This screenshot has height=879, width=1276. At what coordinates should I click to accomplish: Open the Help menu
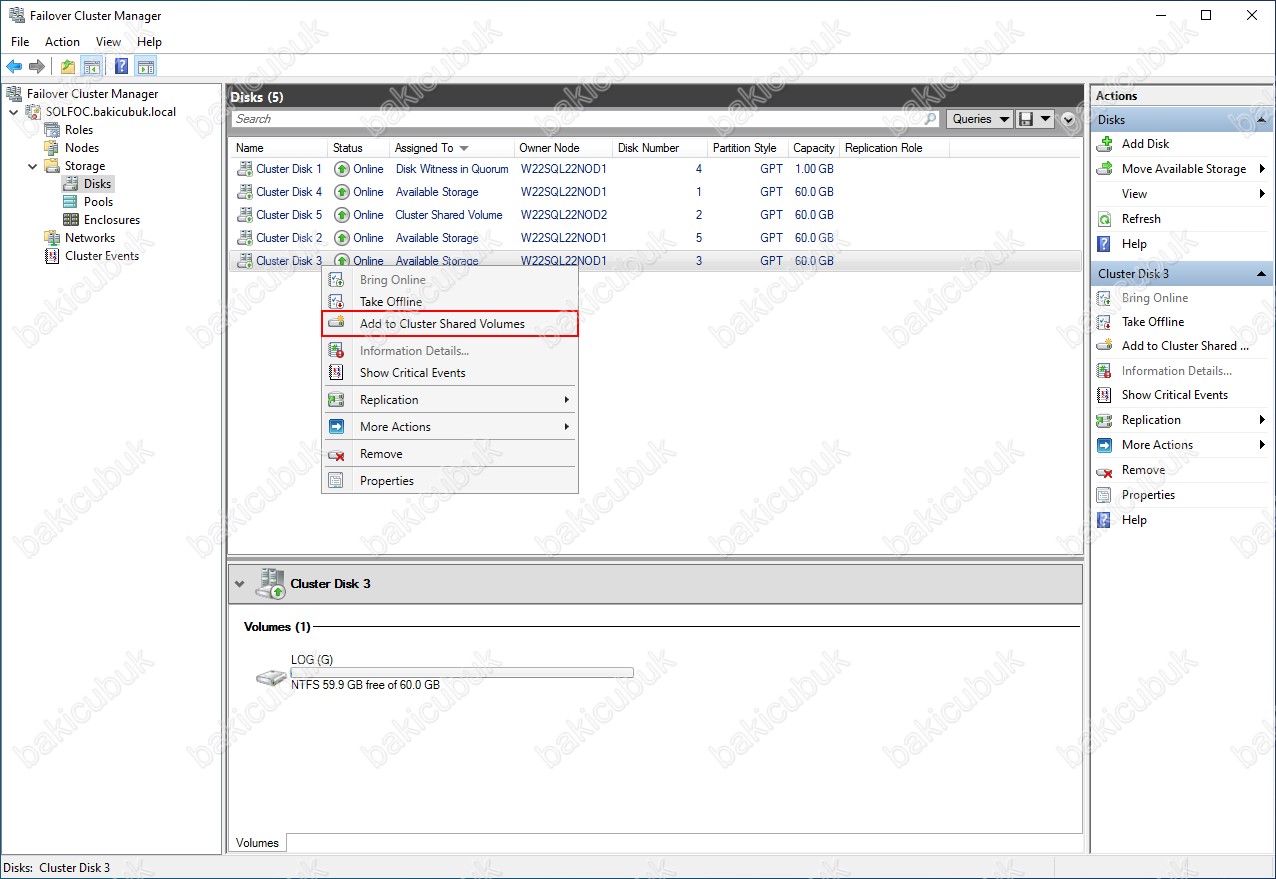point(149,42)
